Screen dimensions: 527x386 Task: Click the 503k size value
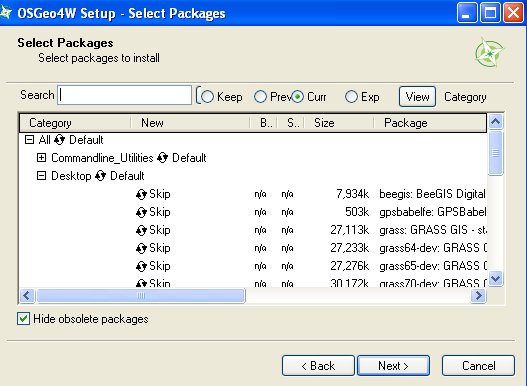[x=357, y=212]
